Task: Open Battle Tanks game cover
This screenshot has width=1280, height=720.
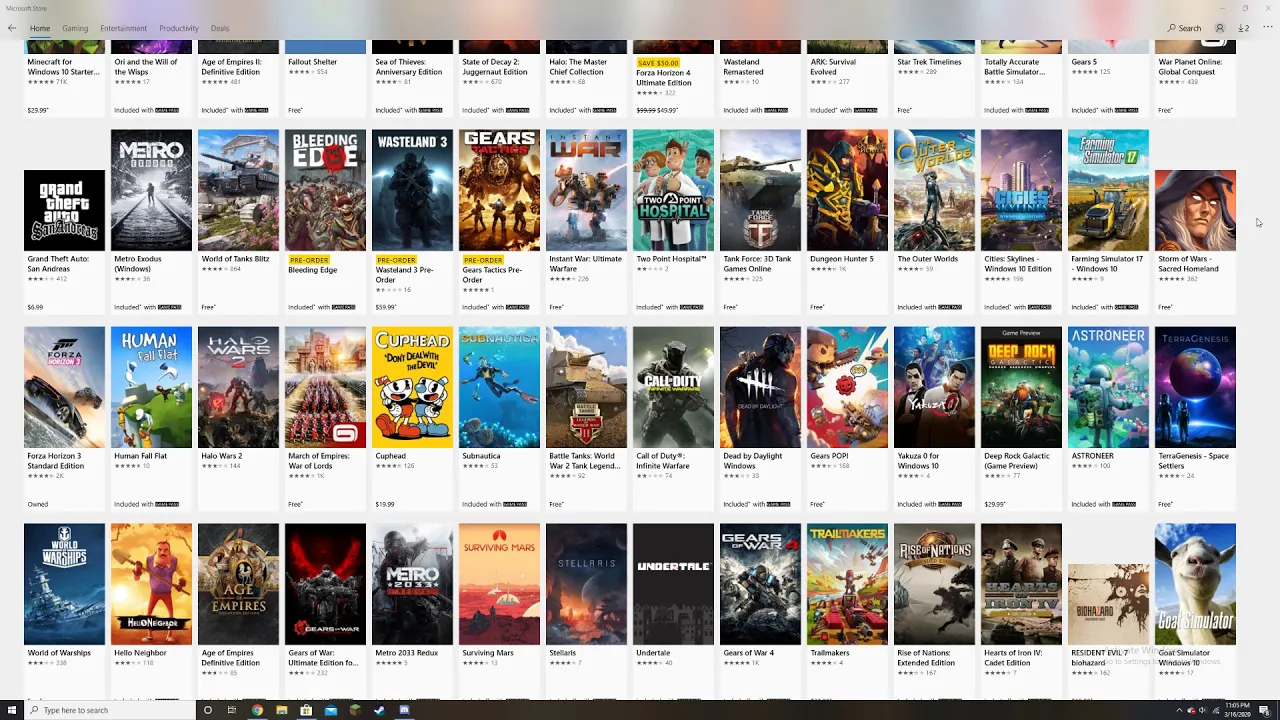Action: click(x=586, y=387)
